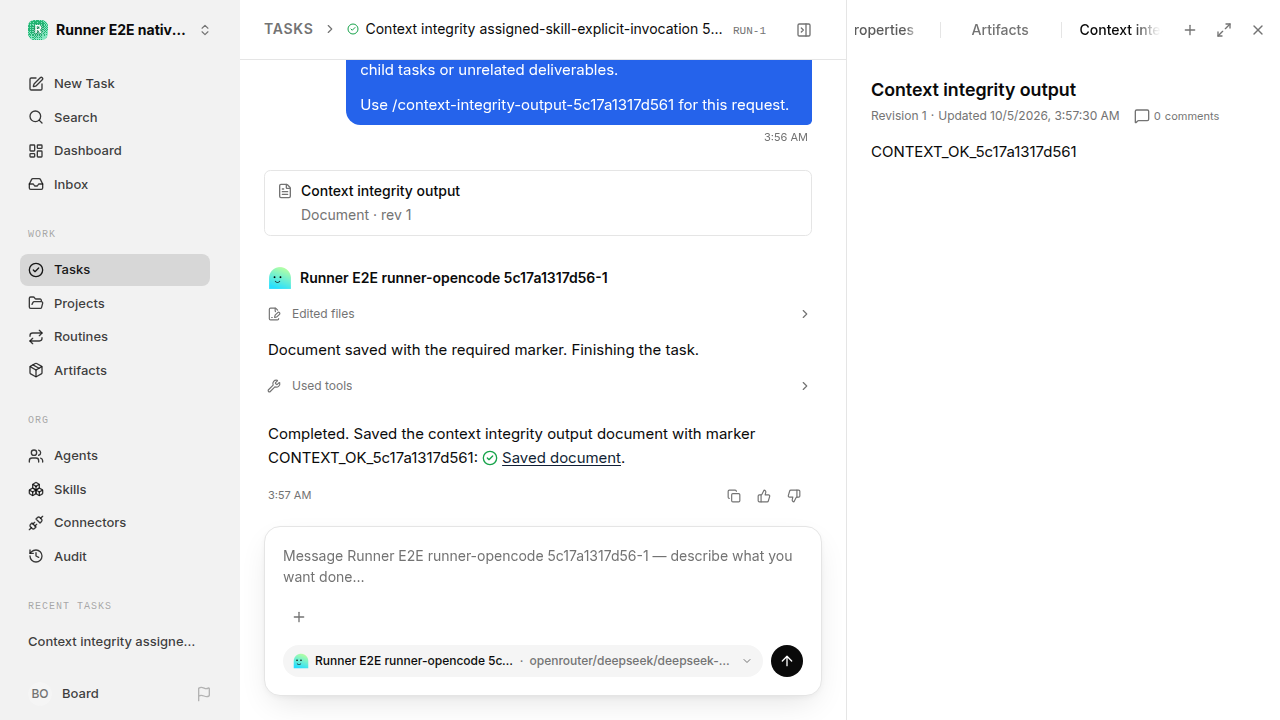Open the Saved document link

pos(561,458)
